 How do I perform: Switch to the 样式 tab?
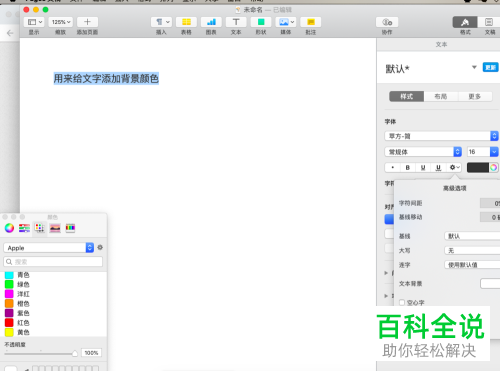pyautogui.click(x=407, y=97)
